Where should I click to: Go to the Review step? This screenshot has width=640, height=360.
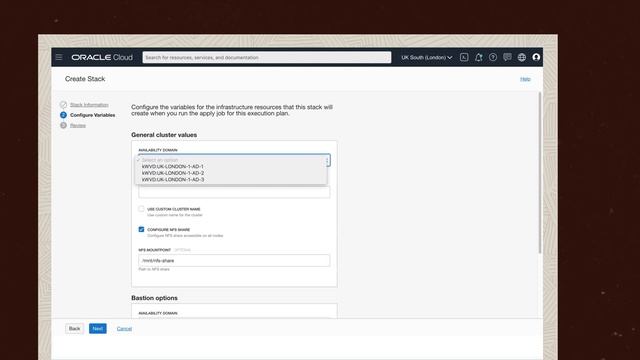point(78,125)
